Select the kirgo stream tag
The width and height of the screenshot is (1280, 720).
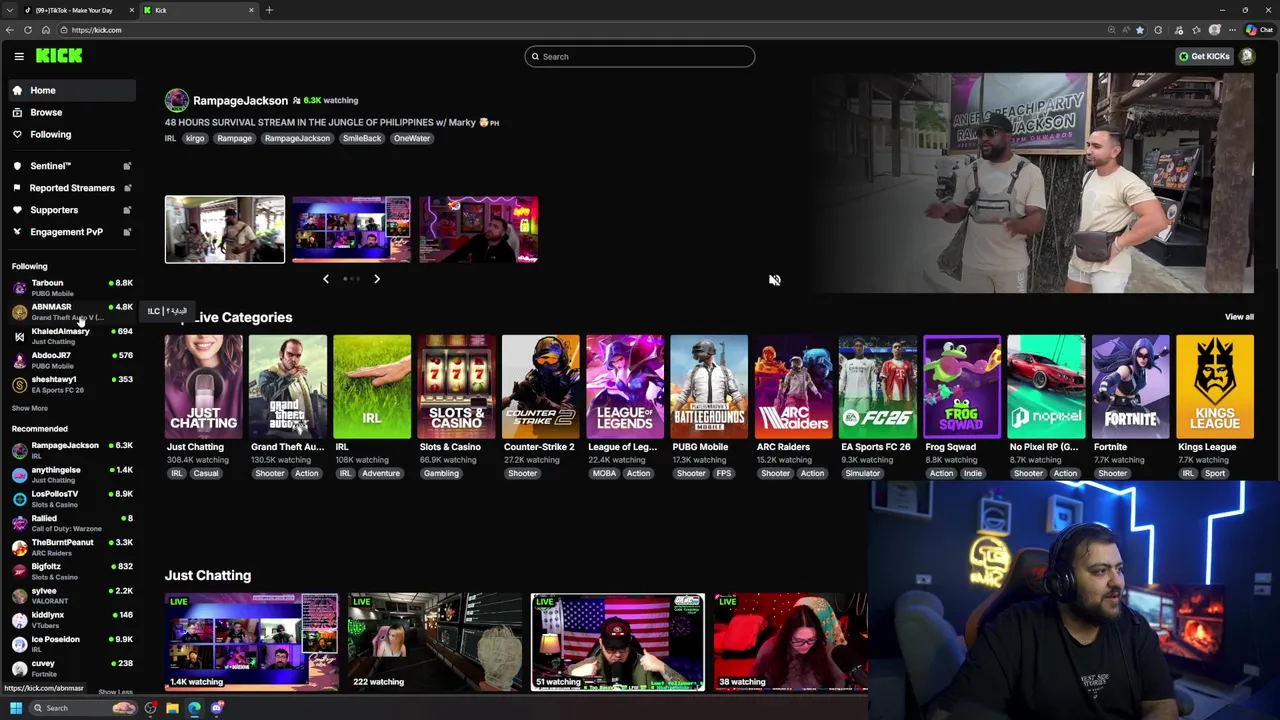point(195,138)
